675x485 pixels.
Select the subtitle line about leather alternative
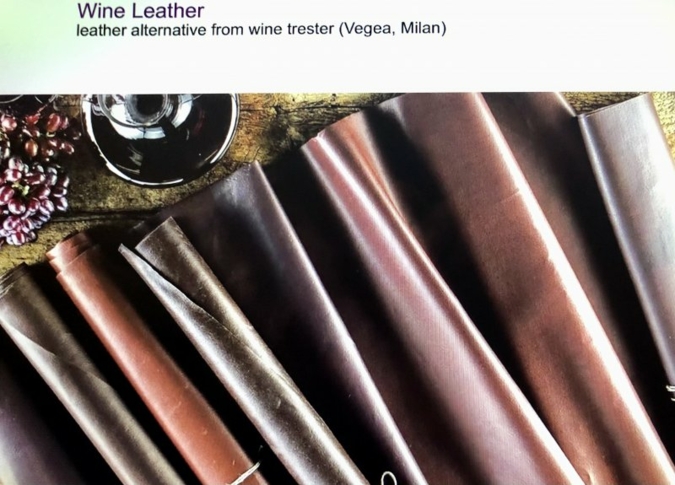click(261, 29)
